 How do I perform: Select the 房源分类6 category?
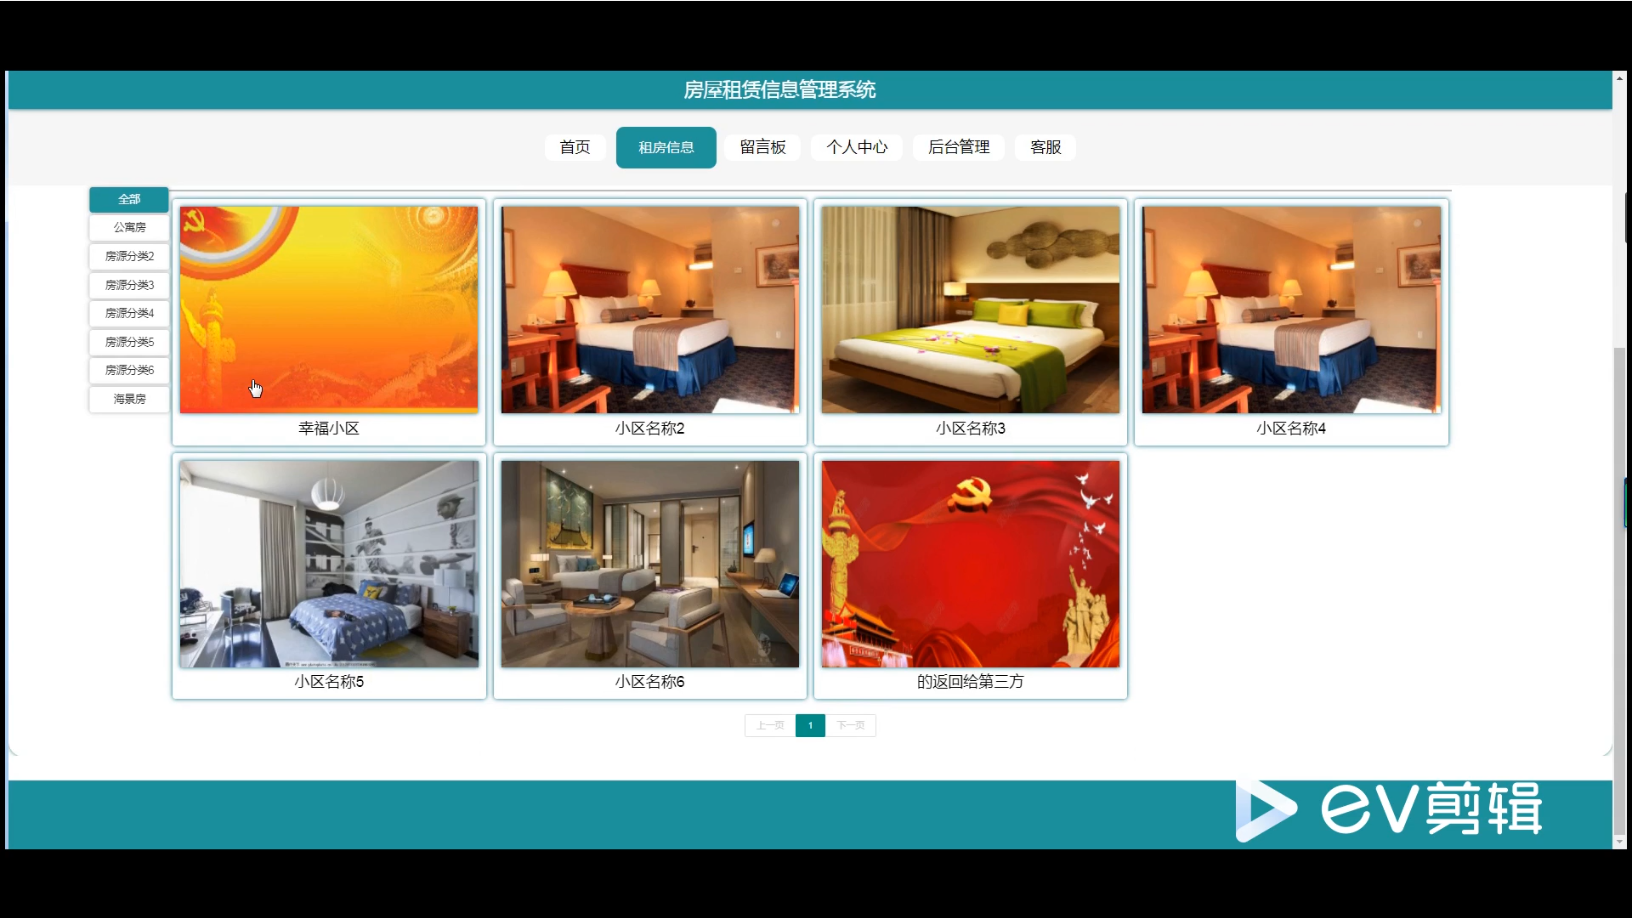click(129, 370)
